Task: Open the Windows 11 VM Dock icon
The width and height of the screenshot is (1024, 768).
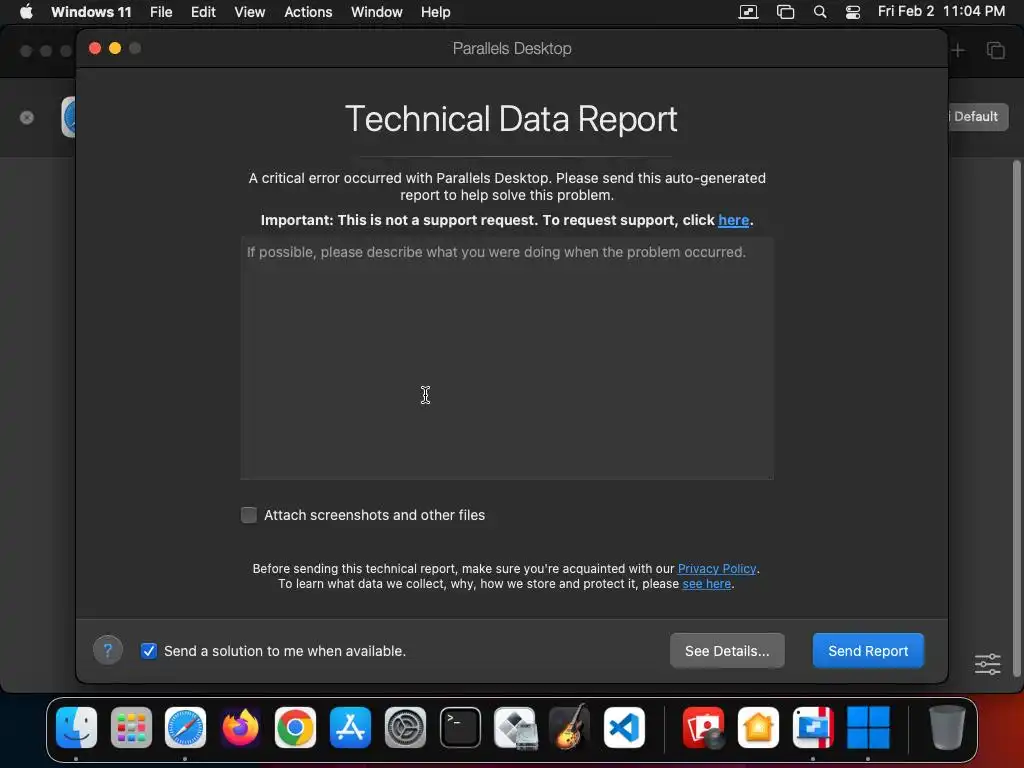Action: click(868, 728)
